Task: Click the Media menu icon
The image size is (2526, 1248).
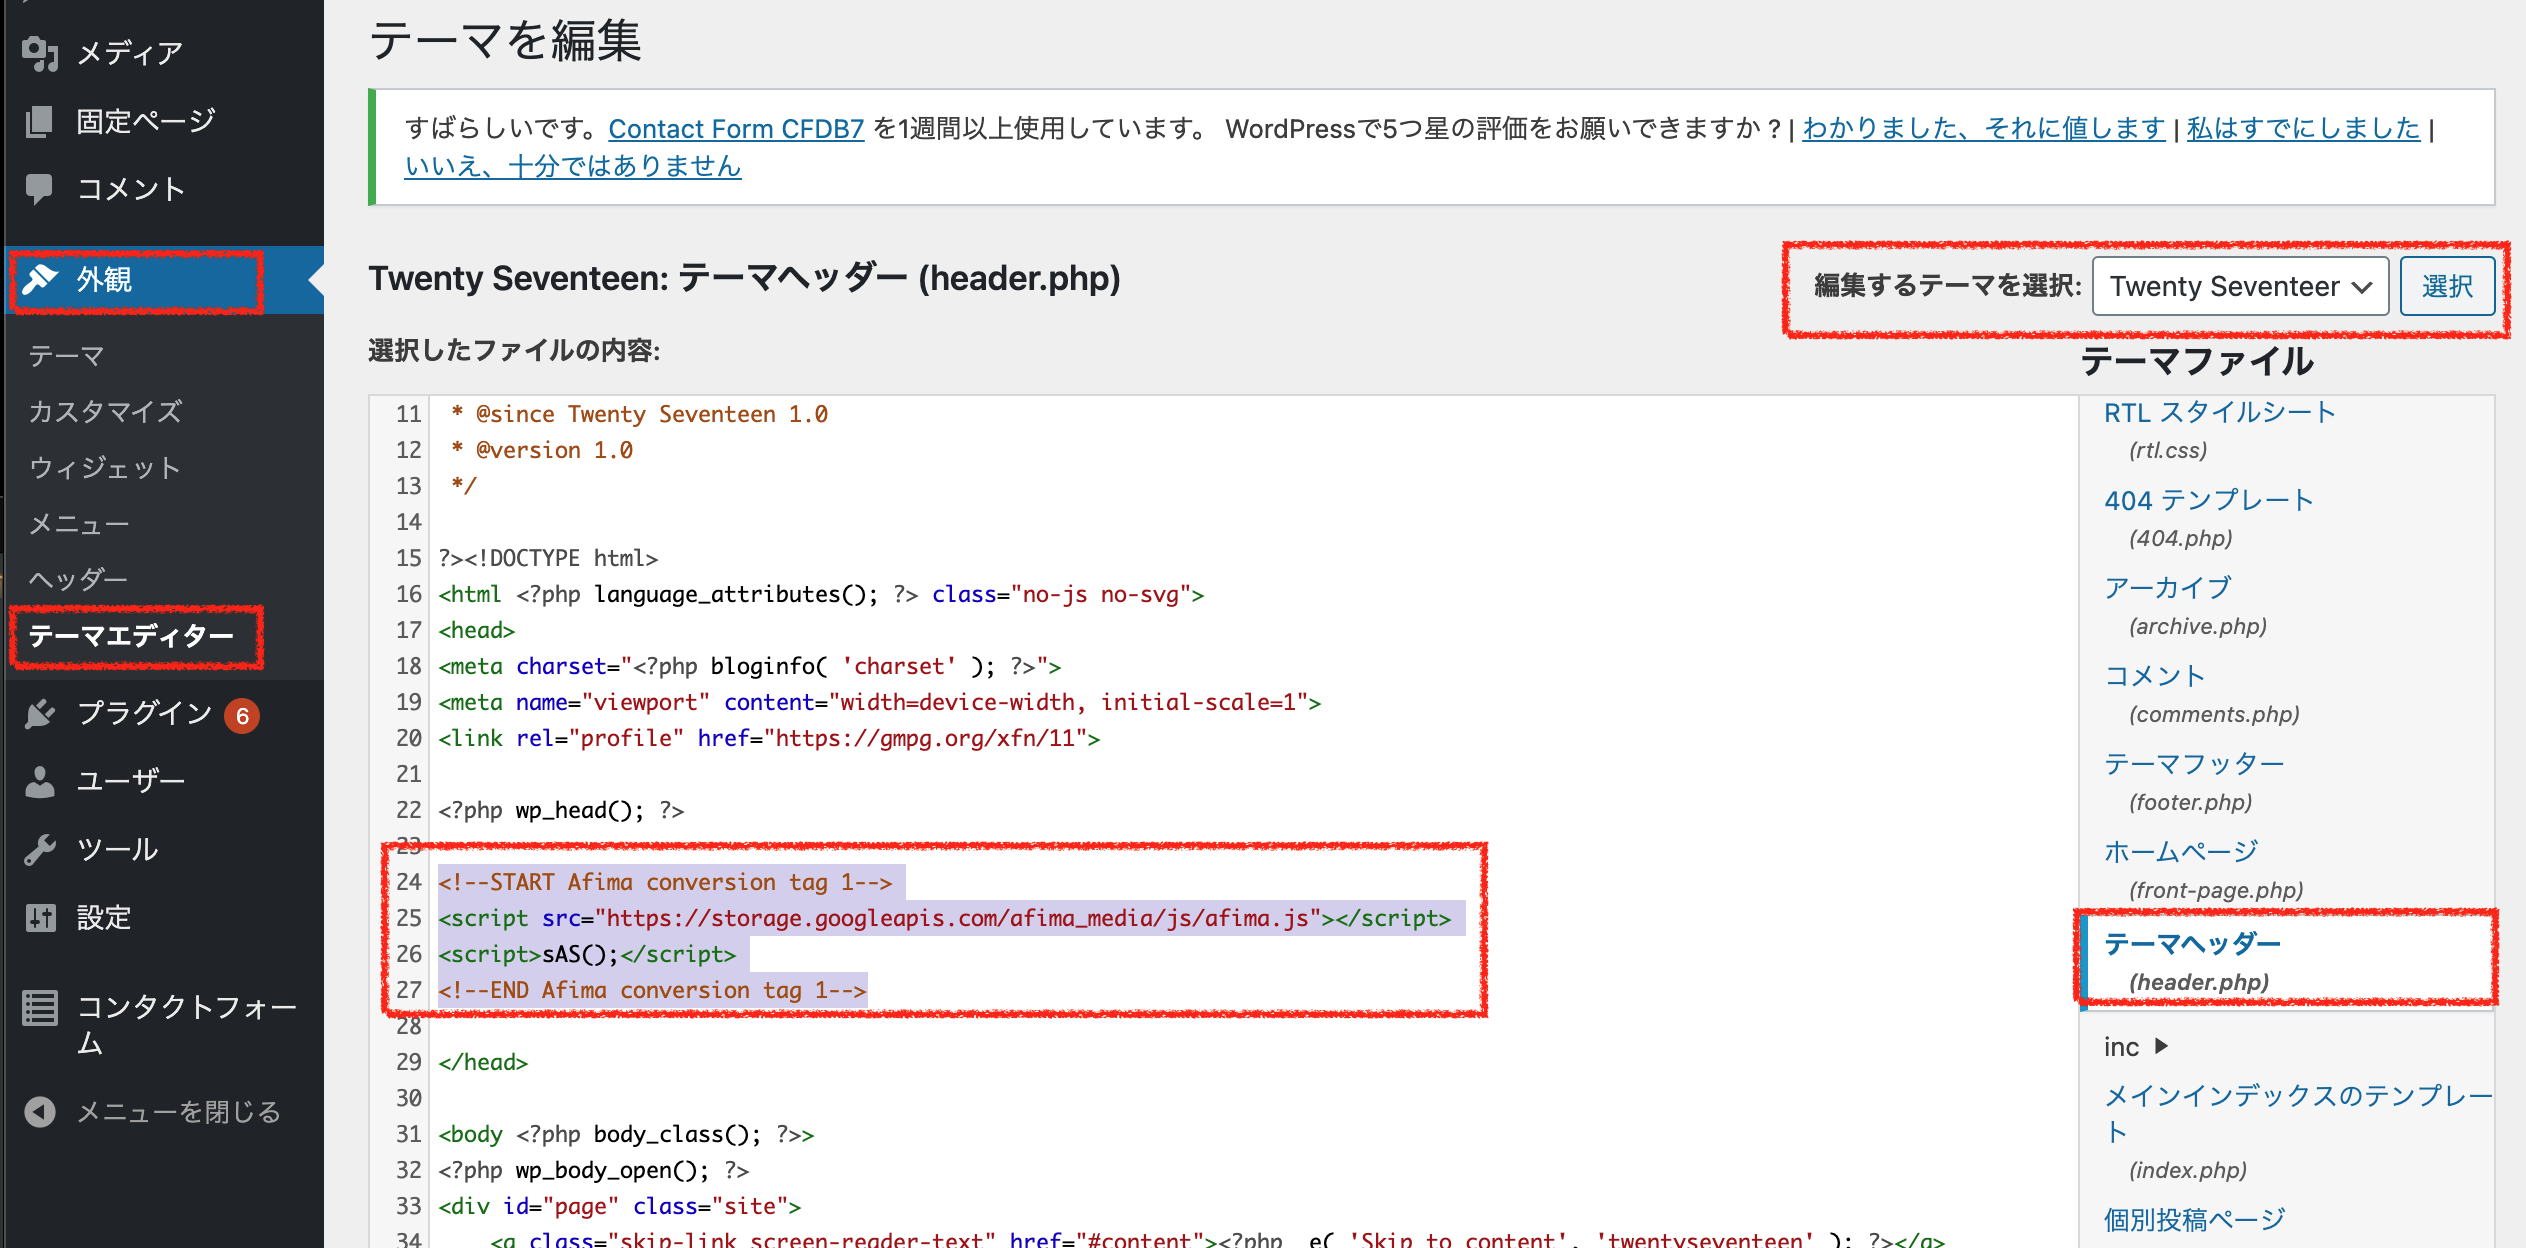Action: tap(41, 53)
